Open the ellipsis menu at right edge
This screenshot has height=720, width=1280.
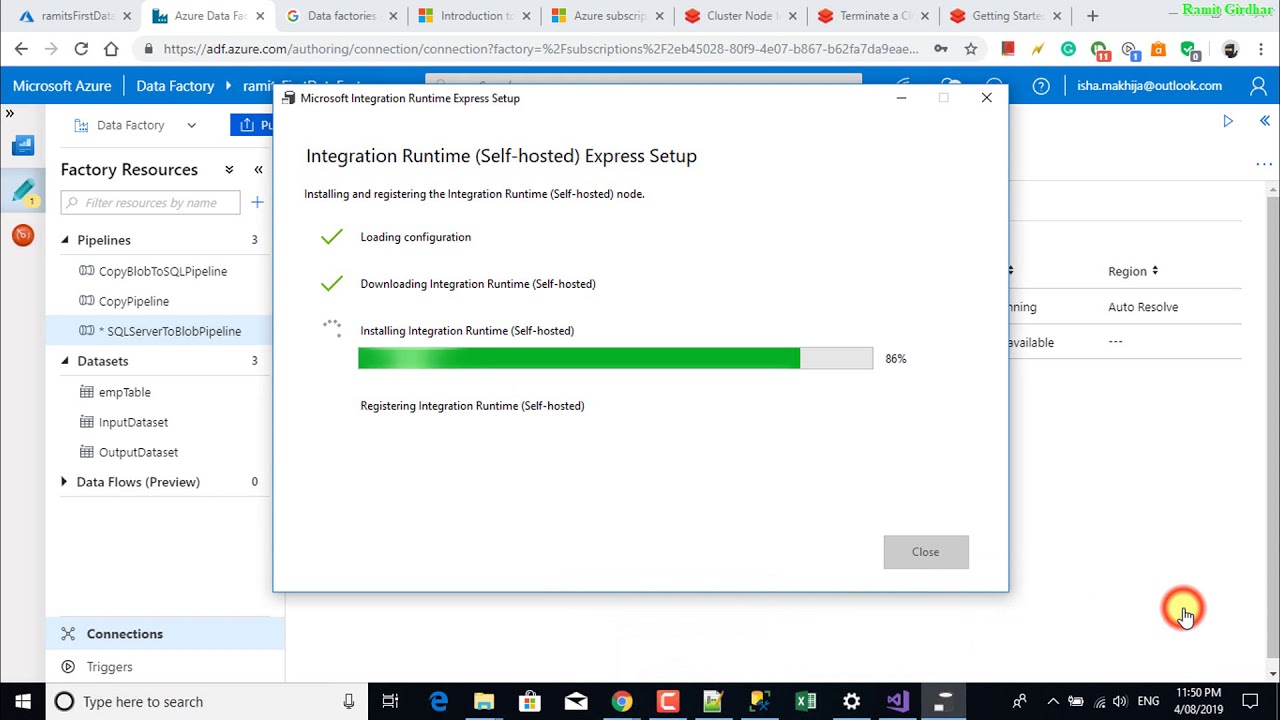tap(1264, 164)
